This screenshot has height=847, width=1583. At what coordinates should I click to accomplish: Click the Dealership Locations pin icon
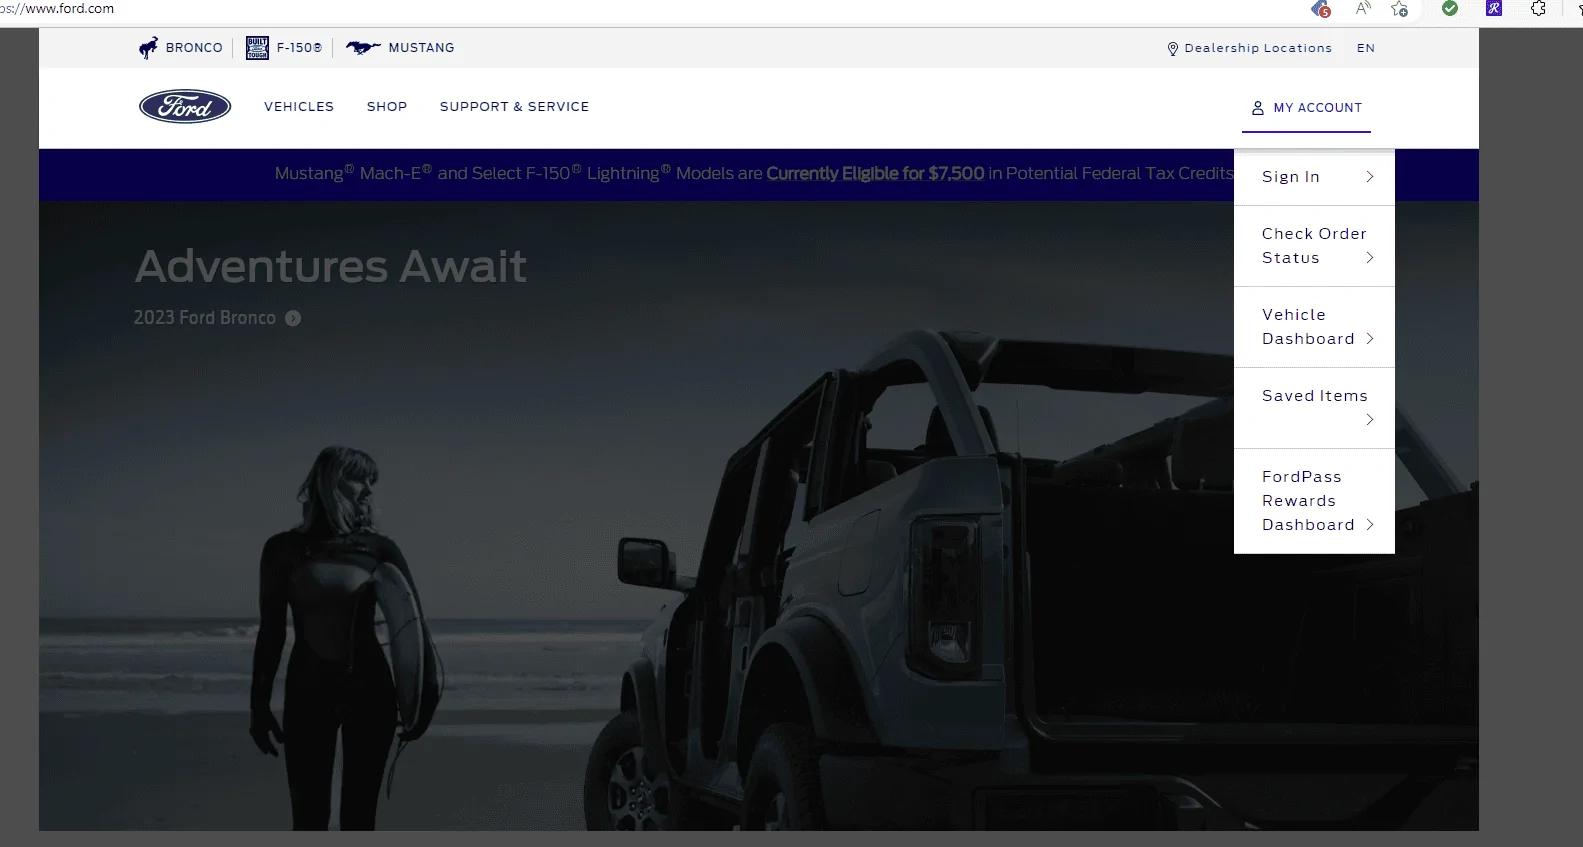pyautogui.click(x=1173, y=48)
